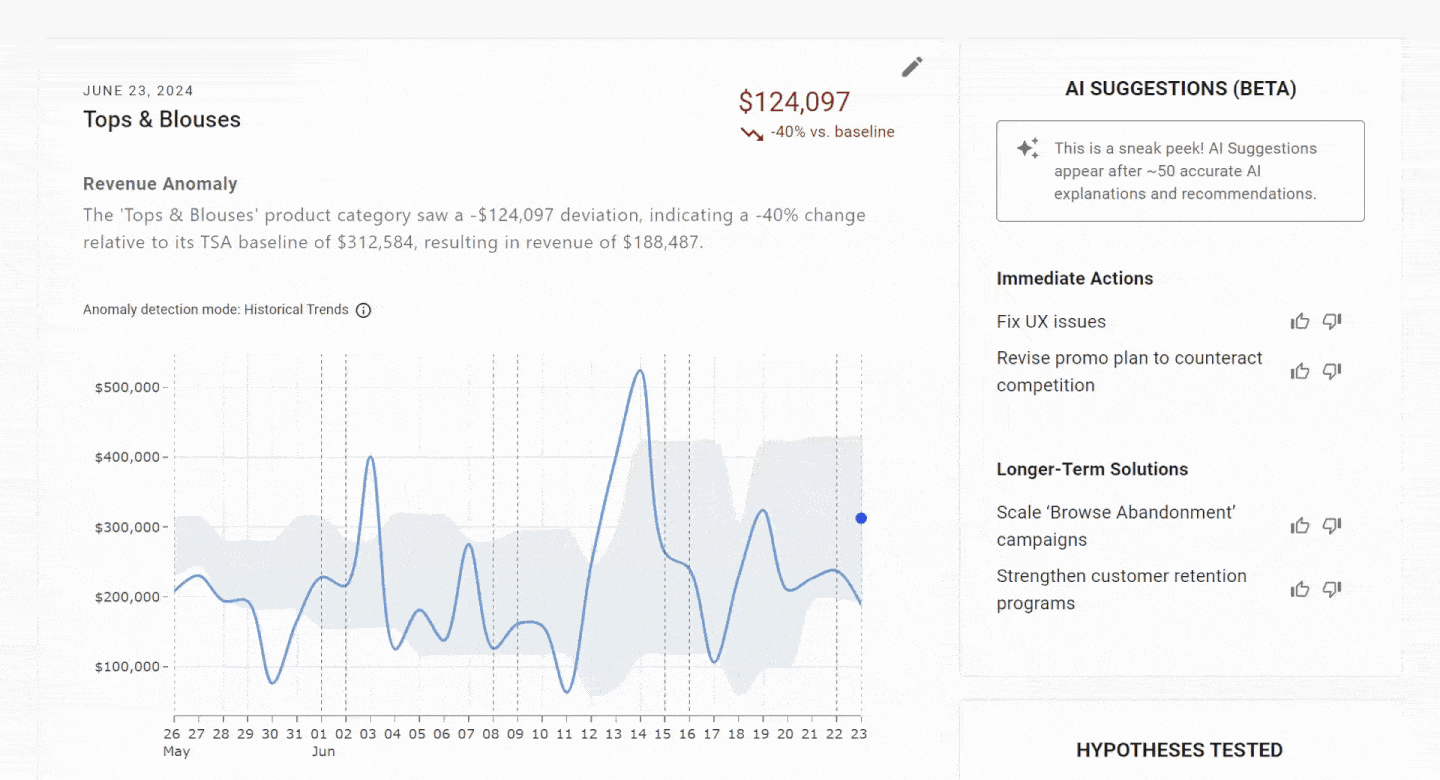Click the 'AI Suggestions (Beta)' heading
The height and width of the screenshot is (780, 1440).
pyautogui.click(x=1180, y=89)
